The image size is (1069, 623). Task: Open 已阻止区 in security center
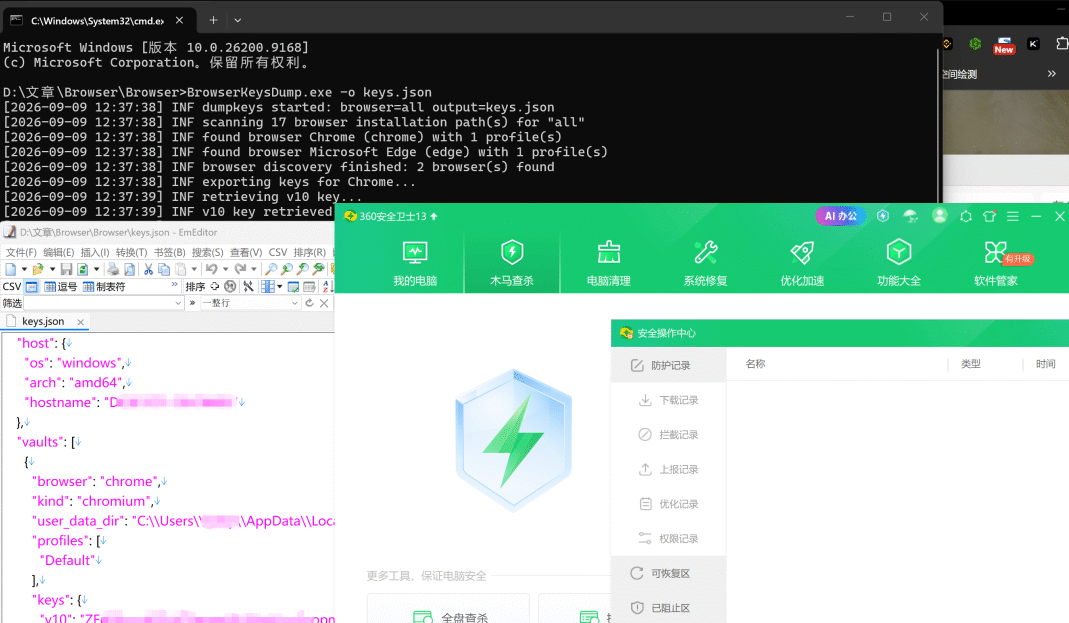click(668, 608)
